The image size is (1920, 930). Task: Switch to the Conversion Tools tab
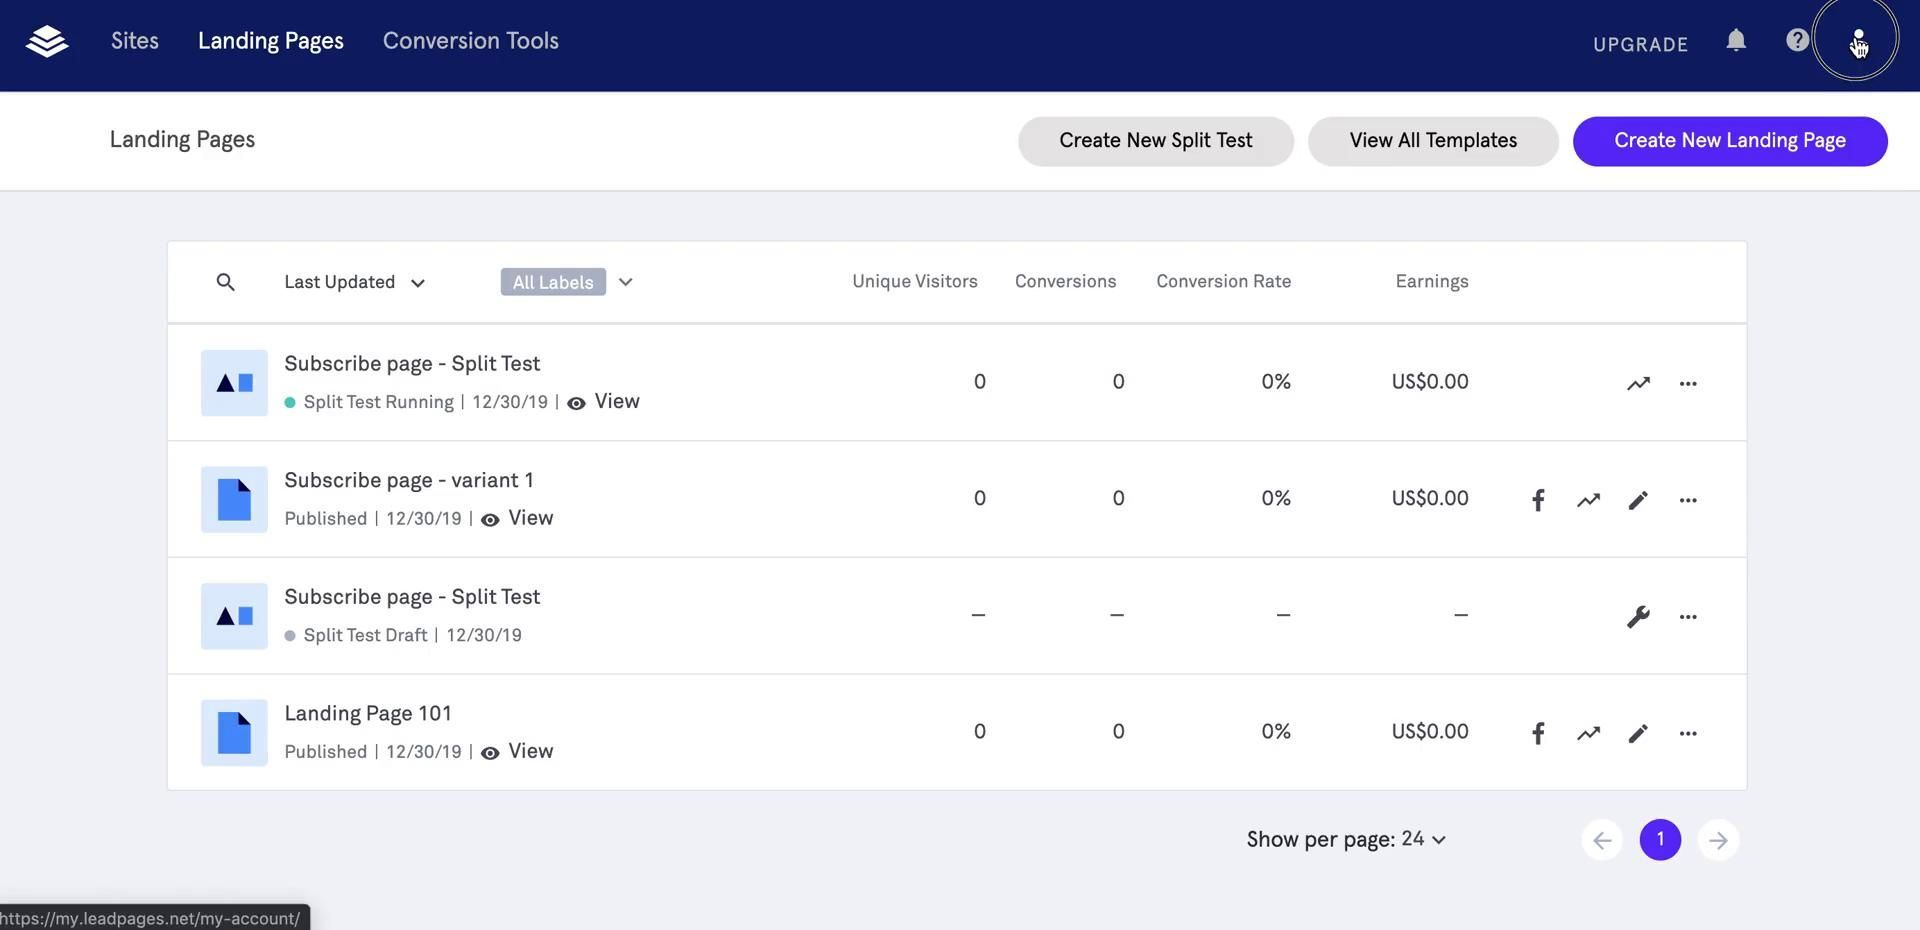tap(471, 41)
